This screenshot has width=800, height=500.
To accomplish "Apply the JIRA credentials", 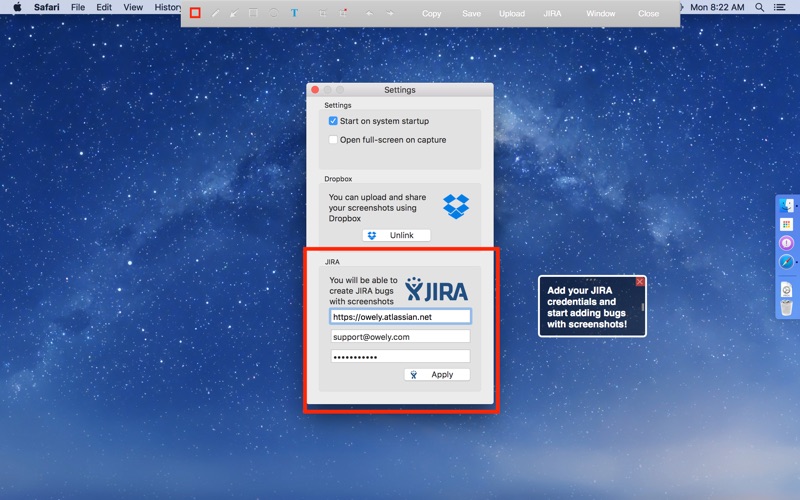I will (436, 375).
